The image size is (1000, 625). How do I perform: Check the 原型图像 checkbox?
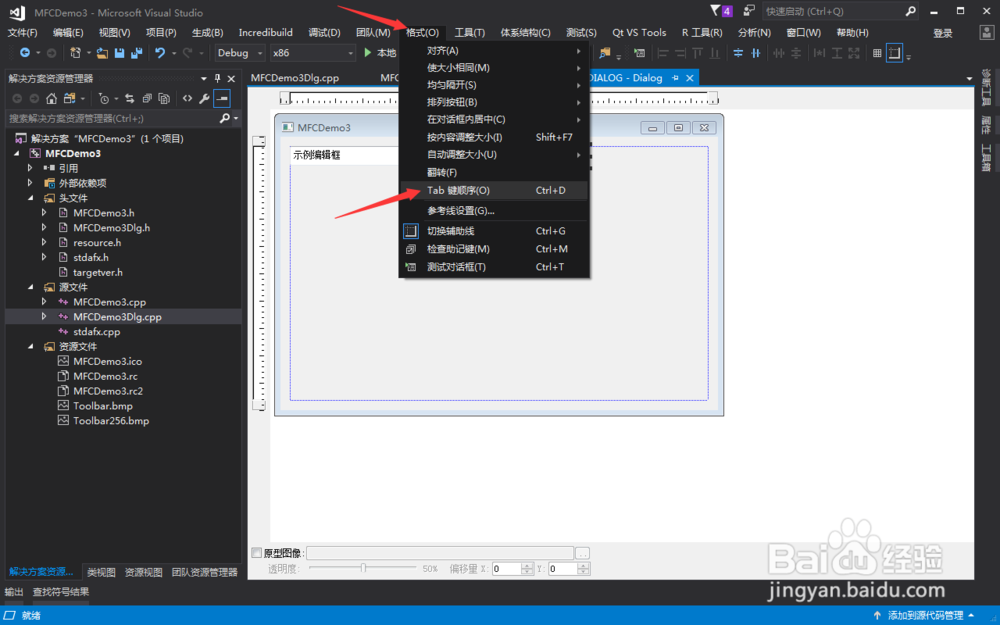click(x=256, y=552)
